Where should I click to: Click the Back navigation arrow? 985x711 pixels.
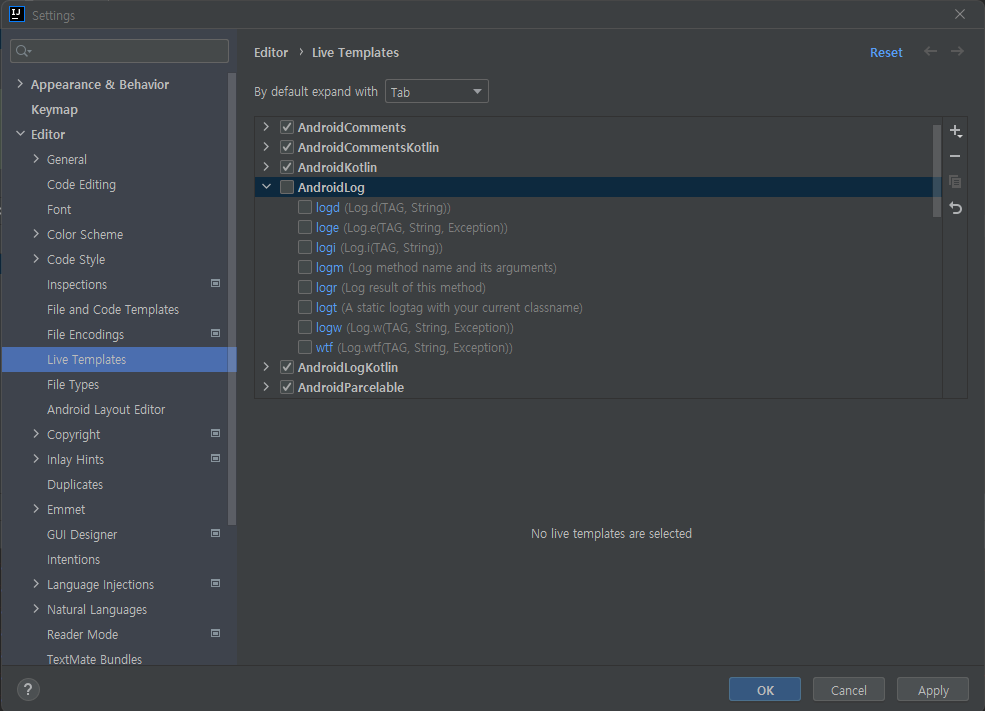930,52
